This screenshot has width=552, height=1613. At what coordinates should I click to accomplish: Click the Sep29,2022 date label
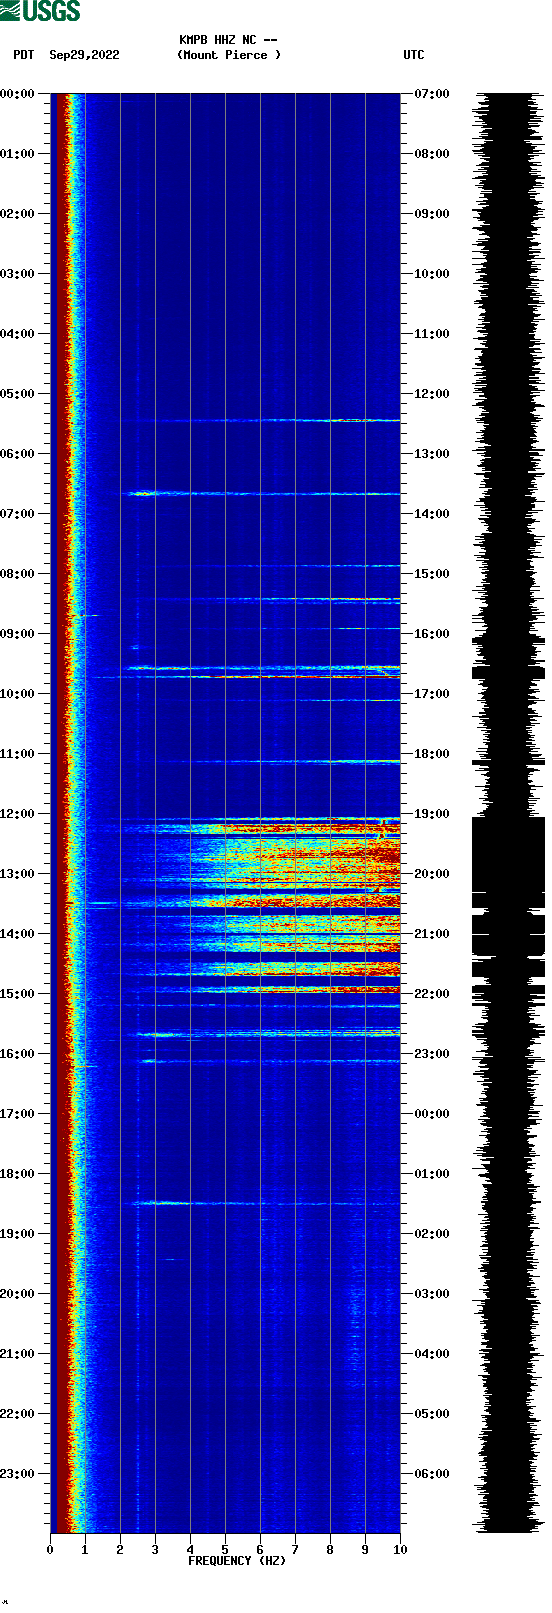point(84,55)
